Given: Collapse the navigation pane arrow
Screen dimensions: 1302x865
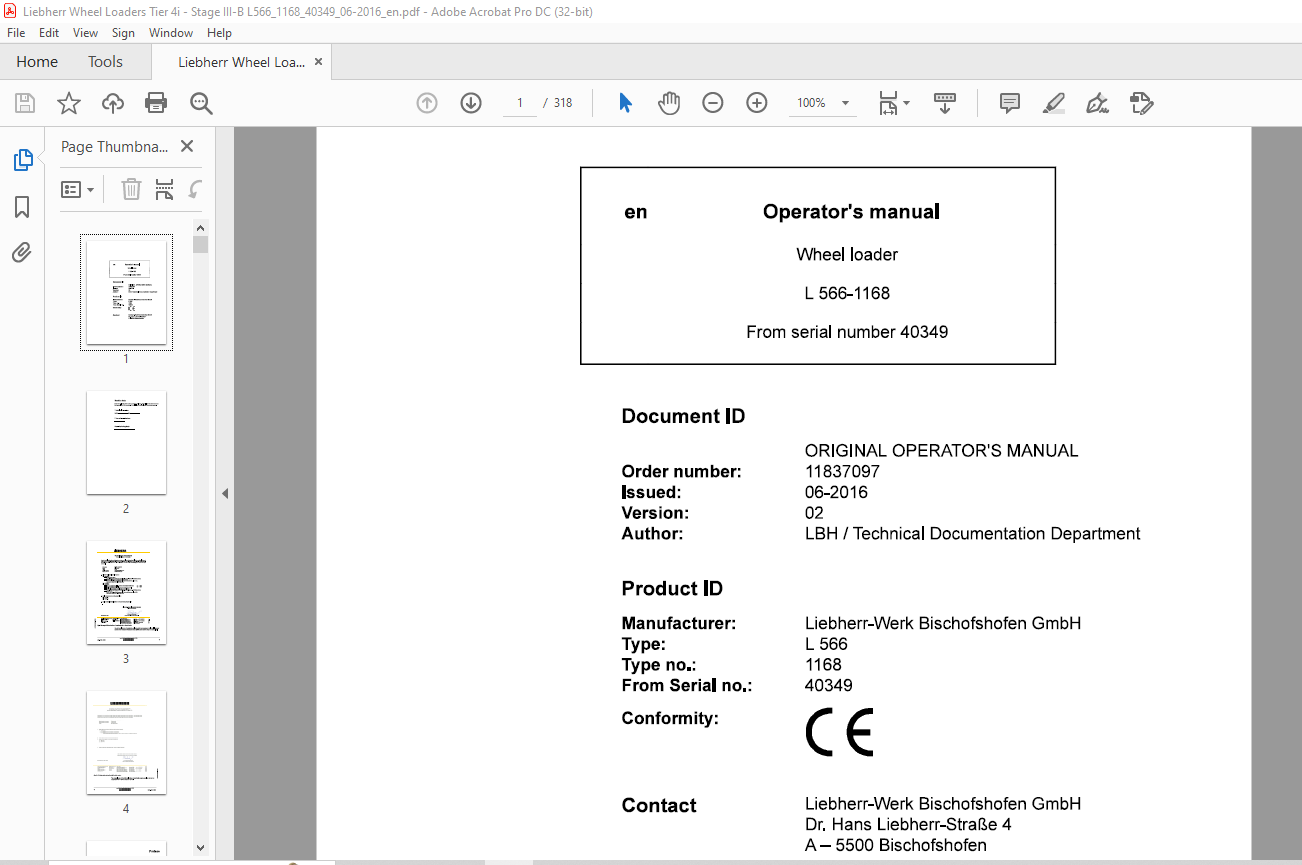Looking at the screenshot, I should pos(225,493).
